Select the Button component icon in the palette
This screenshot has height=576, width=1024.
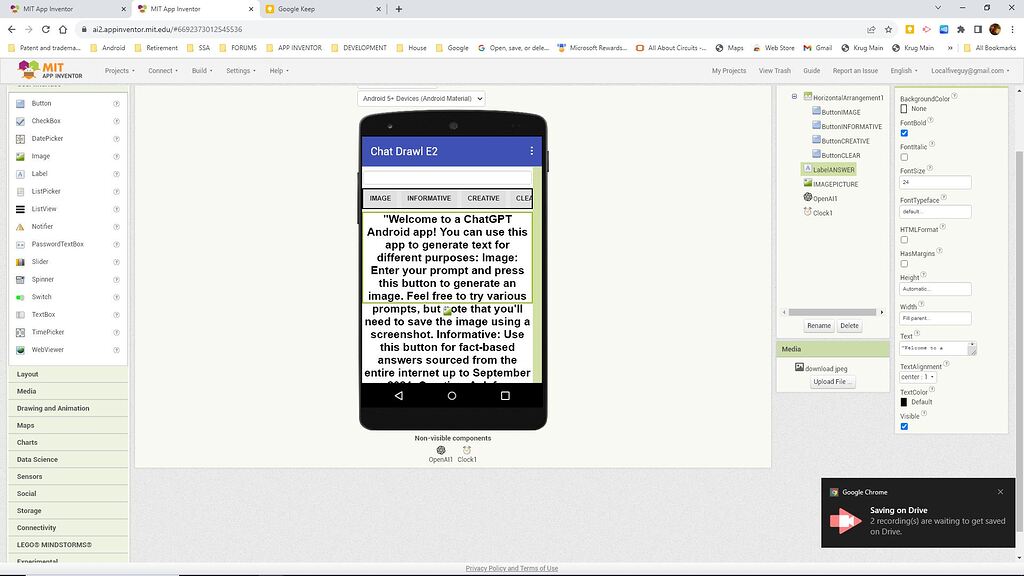click(x=20, y=103)
